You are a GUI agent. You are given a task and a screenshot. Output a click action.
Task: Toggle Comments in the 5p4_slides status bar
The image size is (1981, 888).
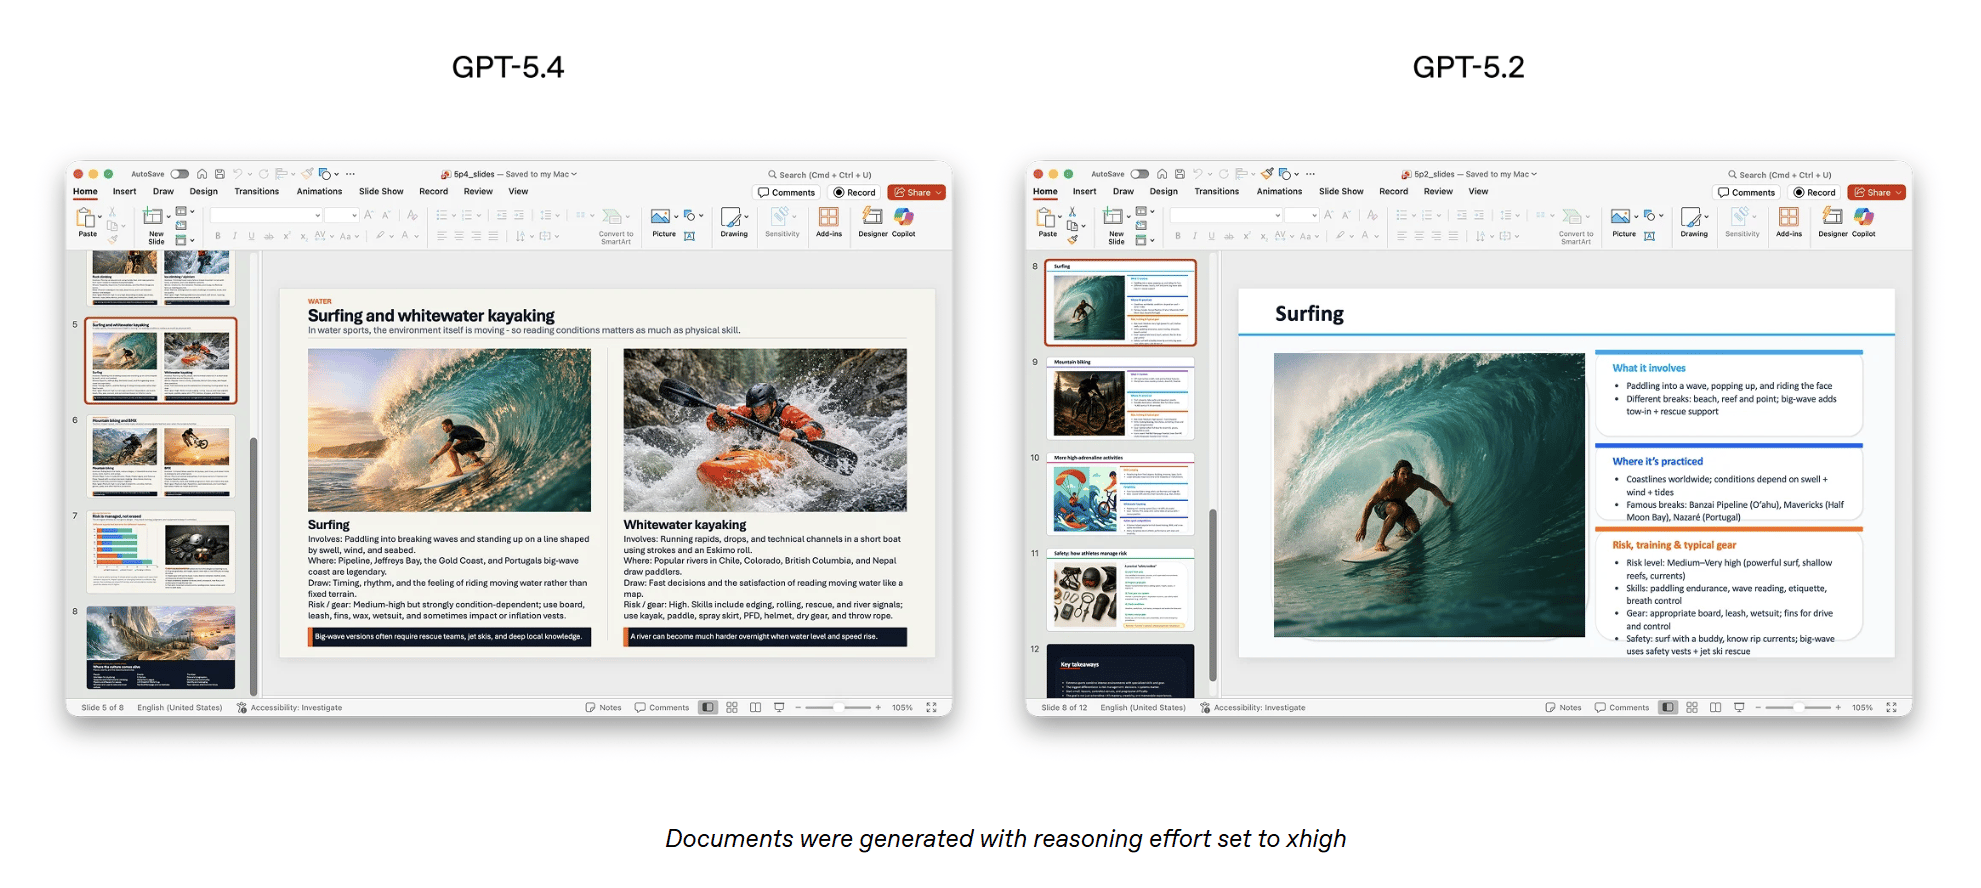(662, 707)
